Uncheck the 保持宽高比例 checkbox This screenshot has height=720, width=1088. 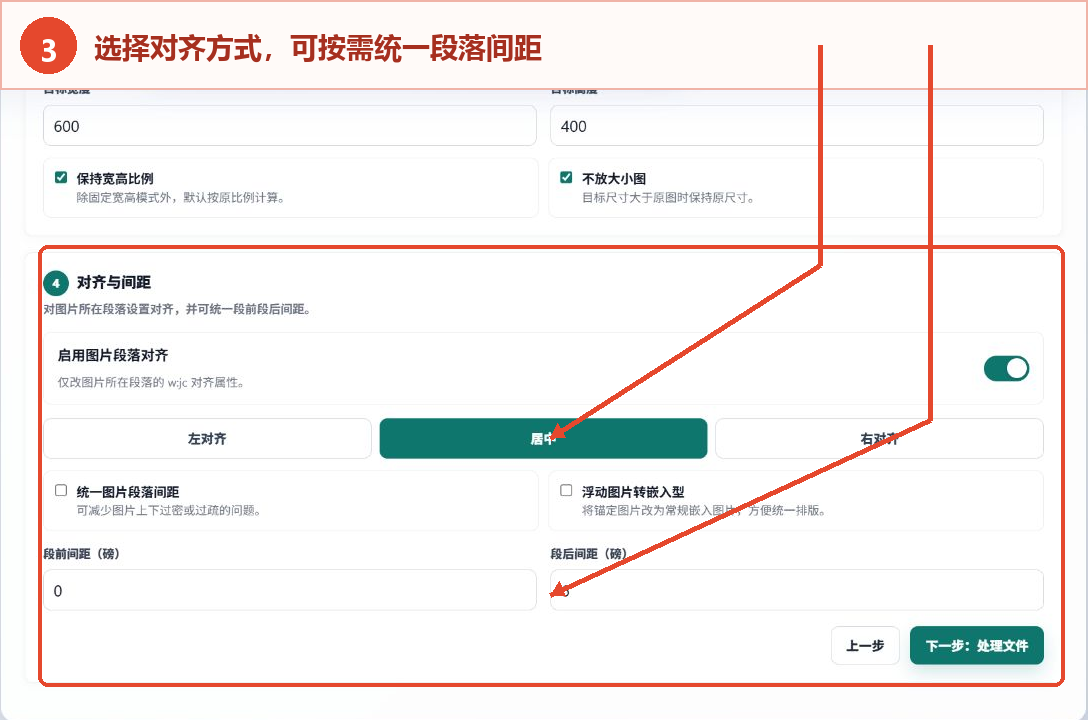coord(61,178)
